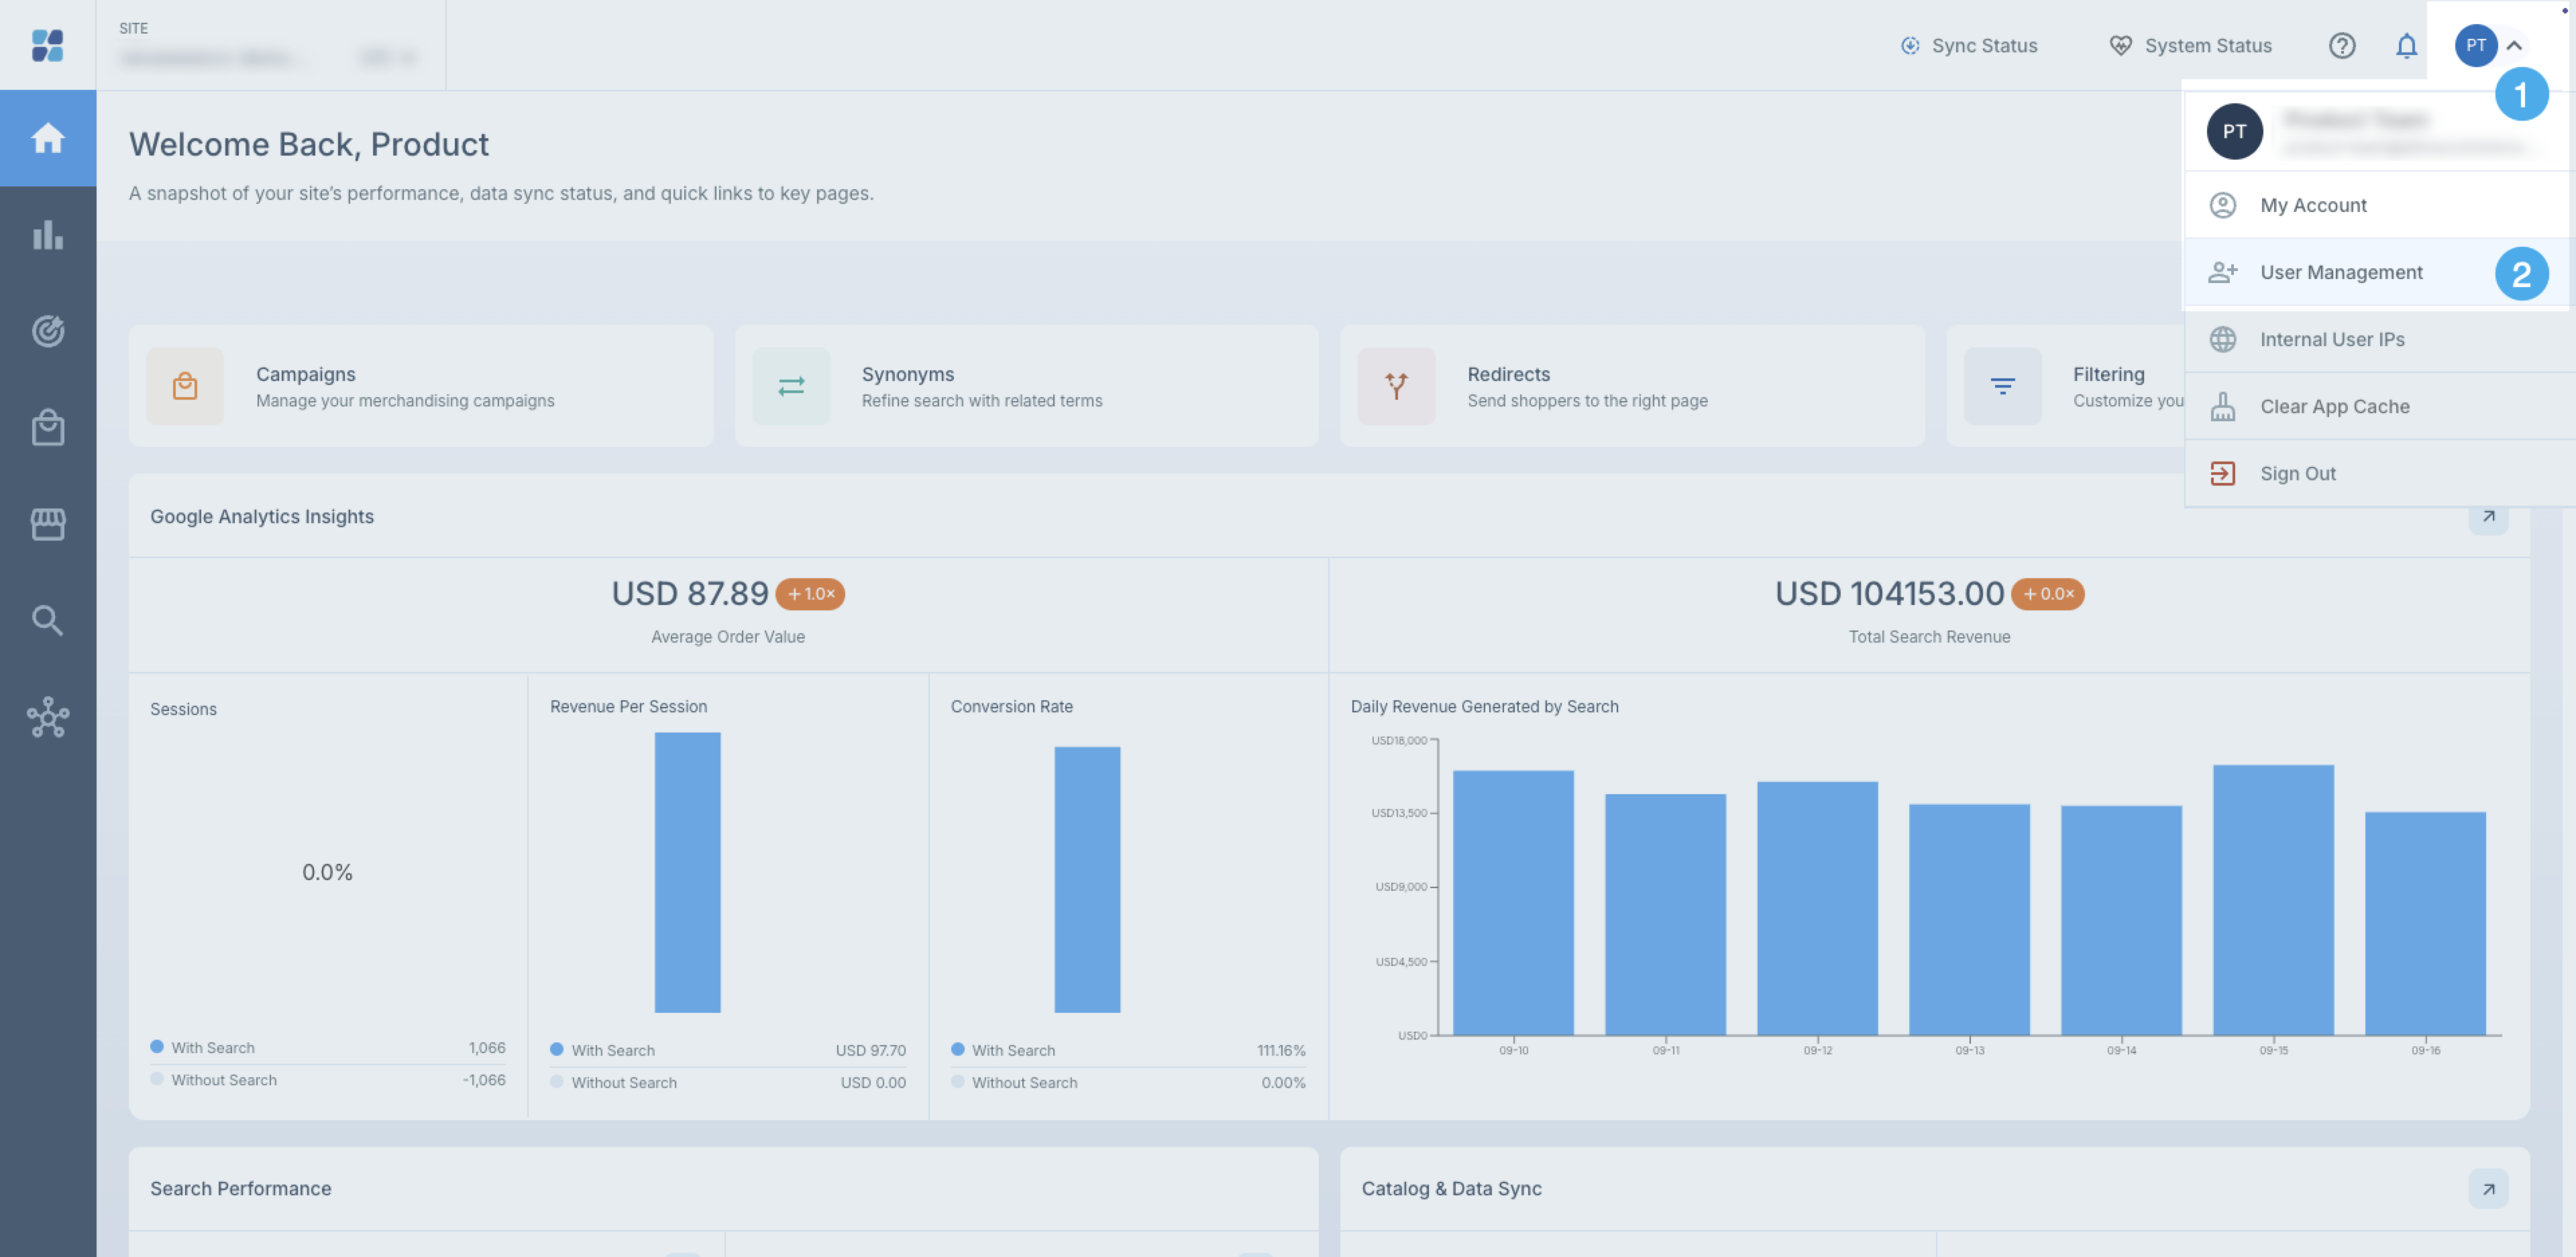Click the Sync Status link
Image resolution: width=2576 pixels, height=1257 pixels.
(1968, 46)
